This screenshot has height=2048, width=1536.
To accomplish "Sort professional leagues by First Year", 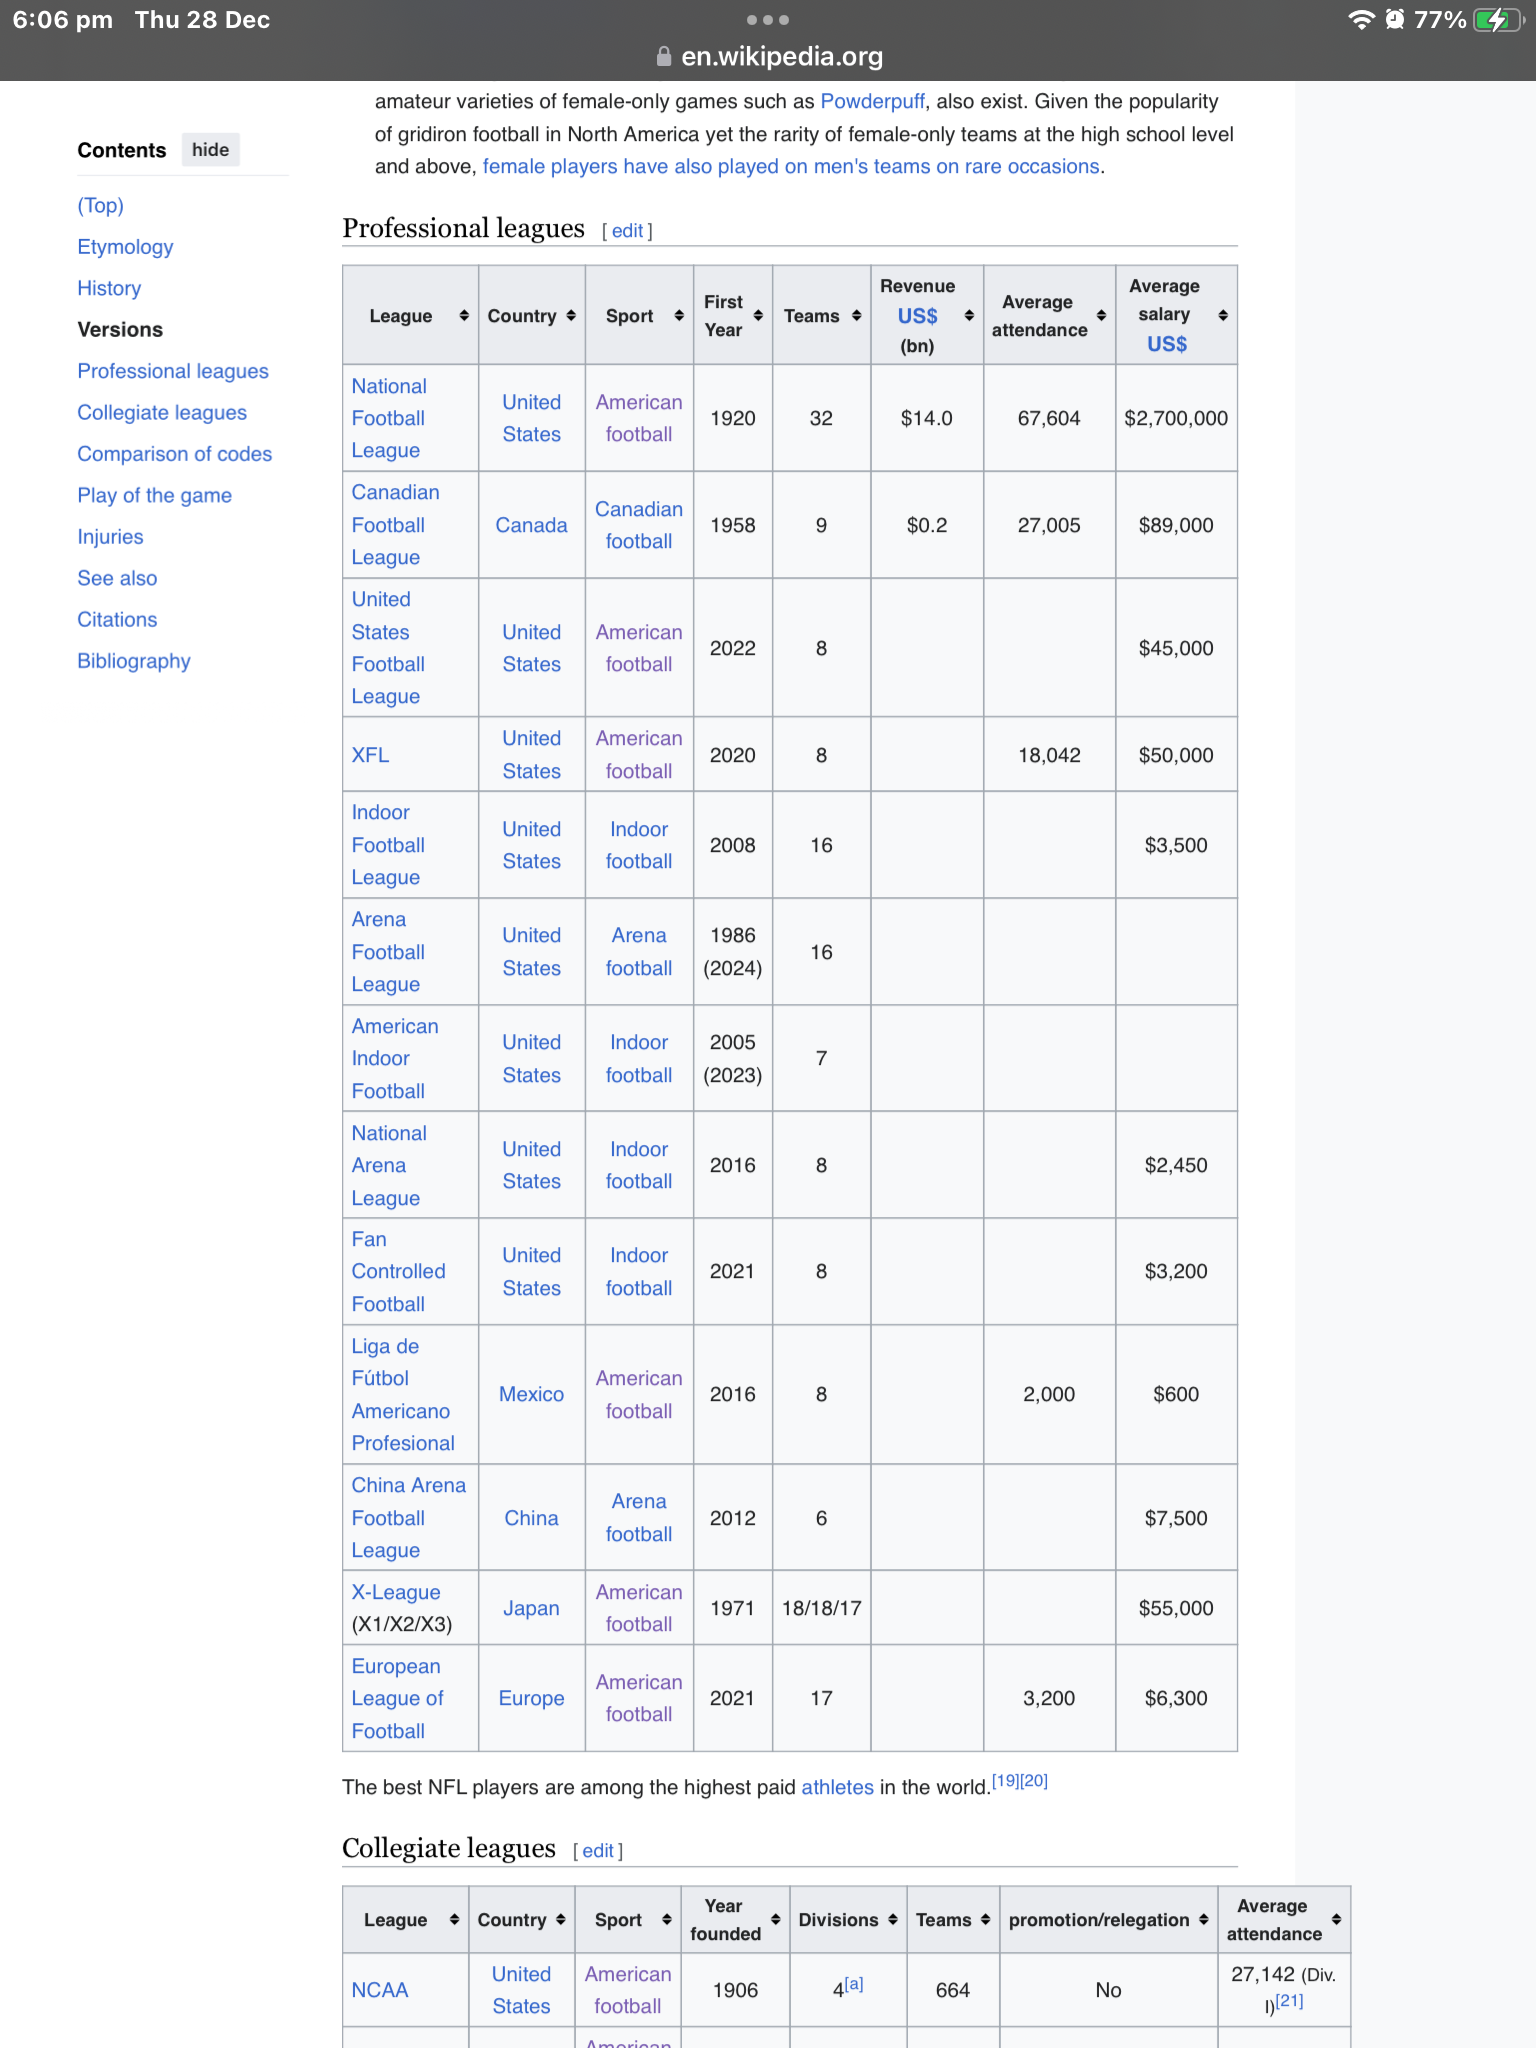I will coord(758,316).
